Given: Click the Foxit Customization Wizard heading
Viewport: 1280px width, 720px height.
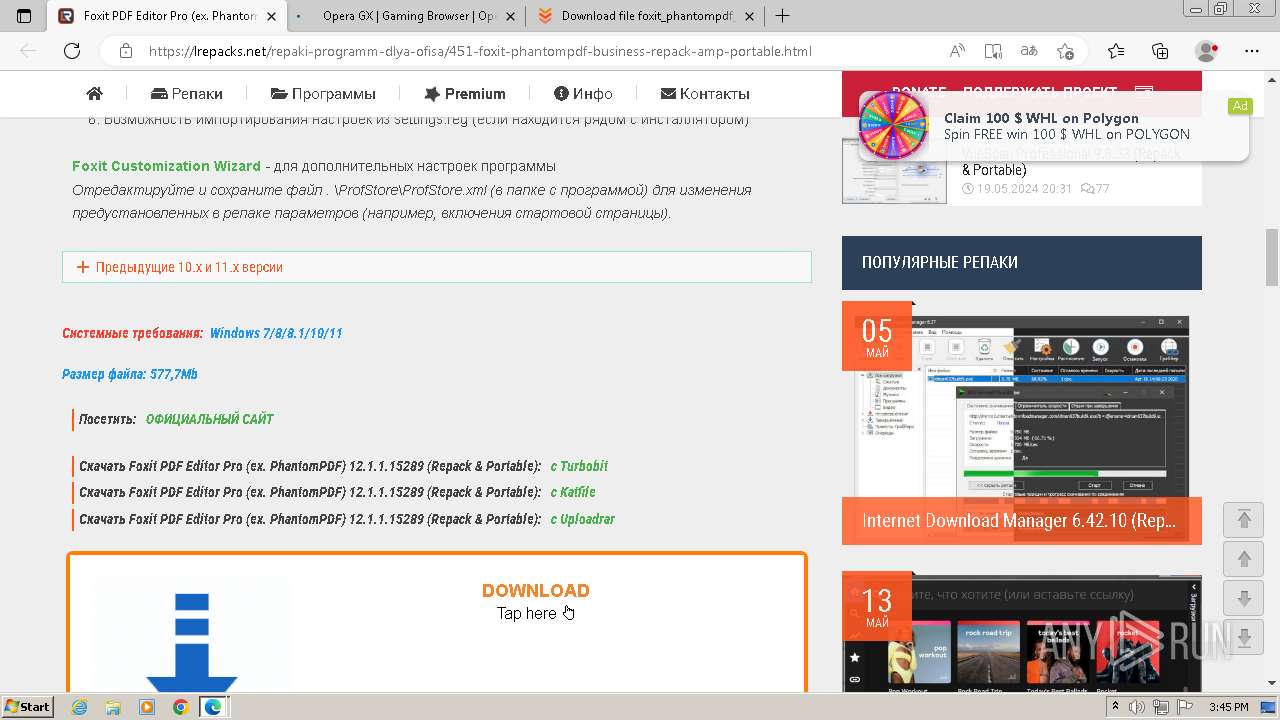Looking at the screenshot, I should pos(166,166).
